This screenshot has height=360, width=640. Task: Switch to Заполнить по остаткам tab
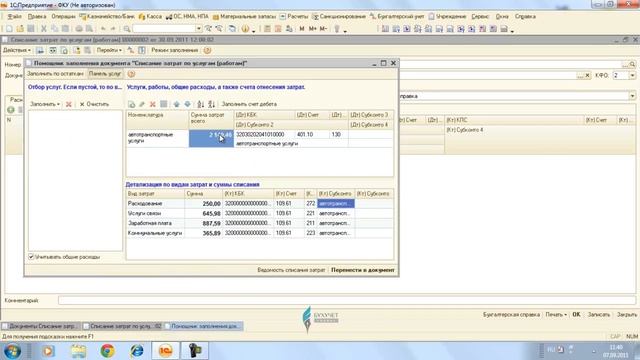[55, 74]
